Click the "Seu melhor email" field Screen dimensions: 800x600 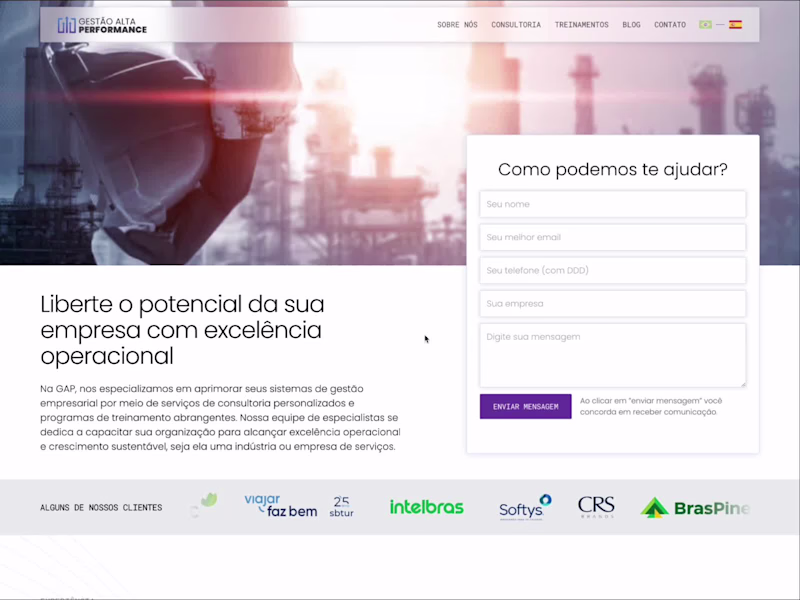coord(612,237)
